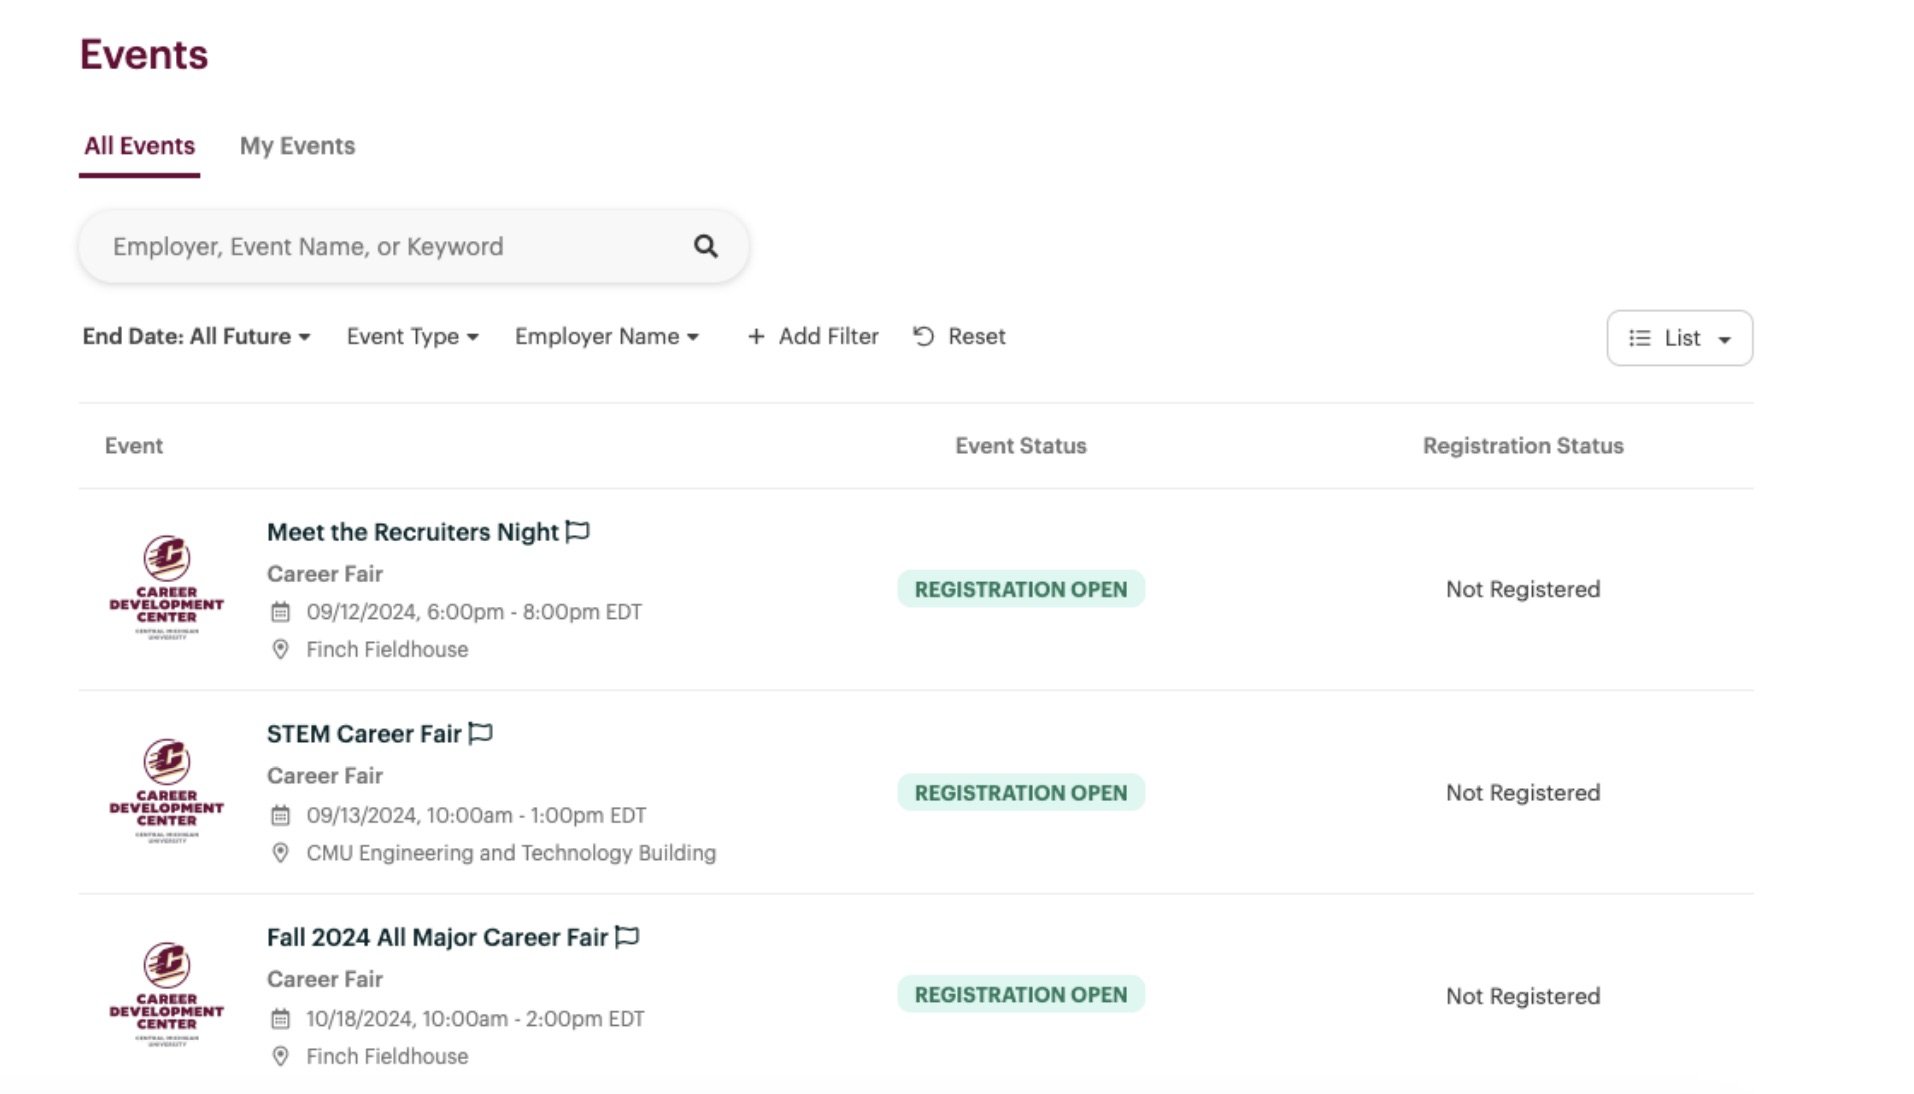
Task: Click the Career Development Center logo on STEM Career Fair
Action: [x=167, y=791]
